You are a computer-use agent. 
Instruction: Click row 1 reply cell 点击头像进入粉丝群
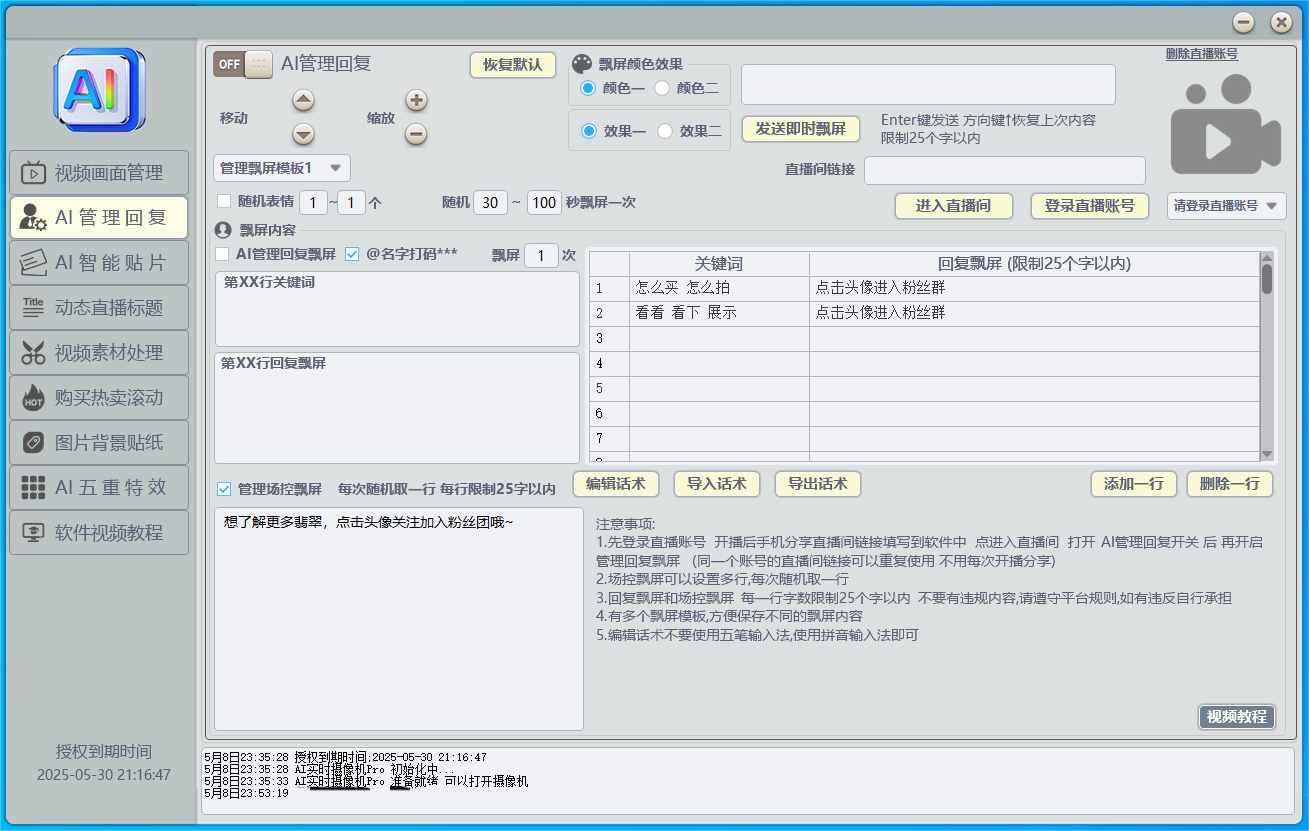[x=1035, y=288]
